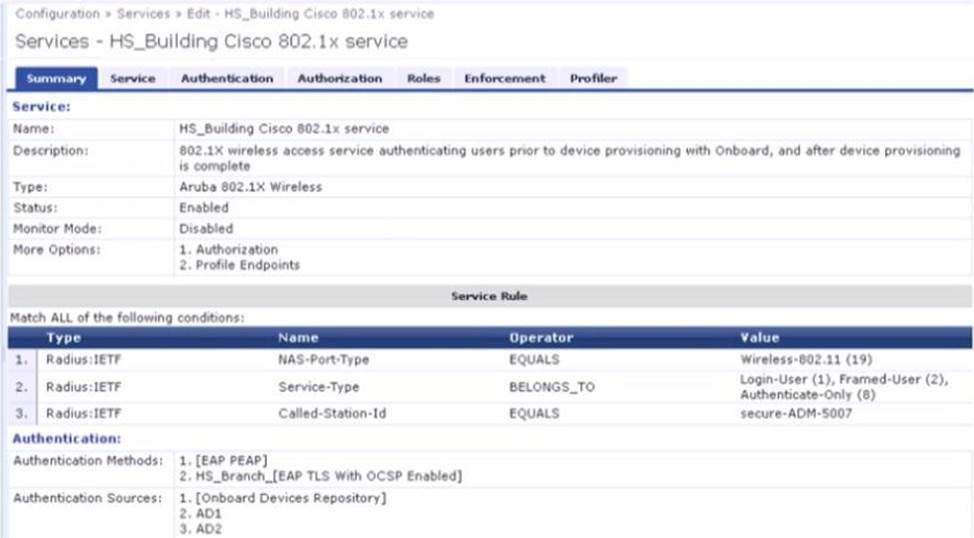Go to the Authentication tab
The image size is (974, 538).
click(x=226, y=78)
